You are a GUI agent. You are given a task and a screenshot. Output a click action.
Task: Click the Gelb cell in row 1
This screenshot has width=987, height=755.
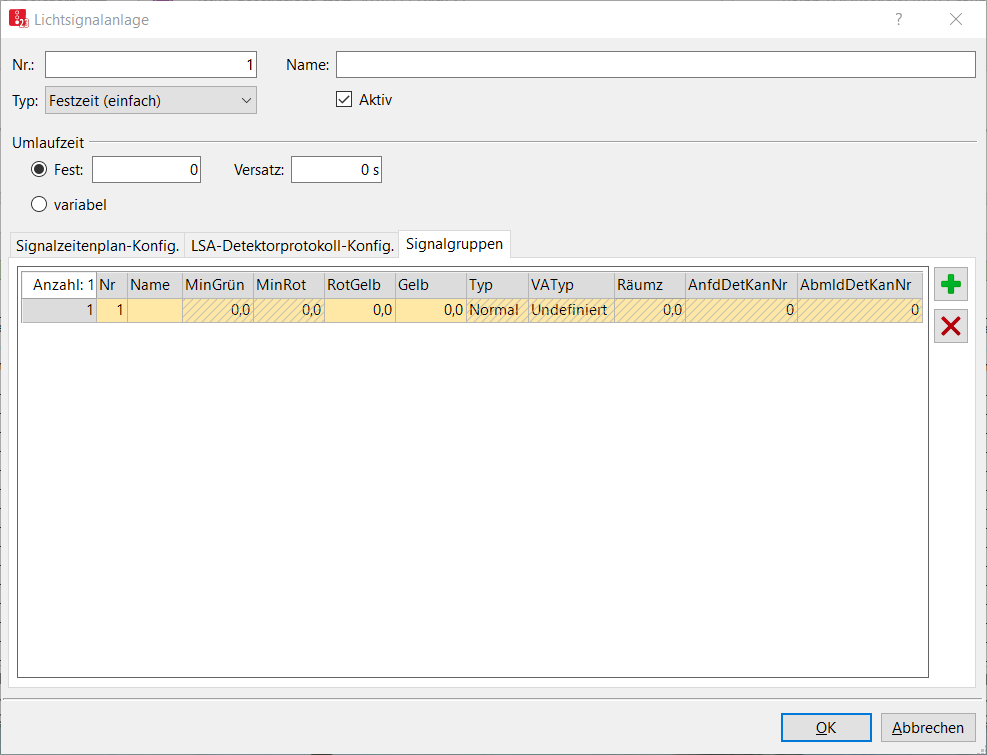tap(430, 310)
